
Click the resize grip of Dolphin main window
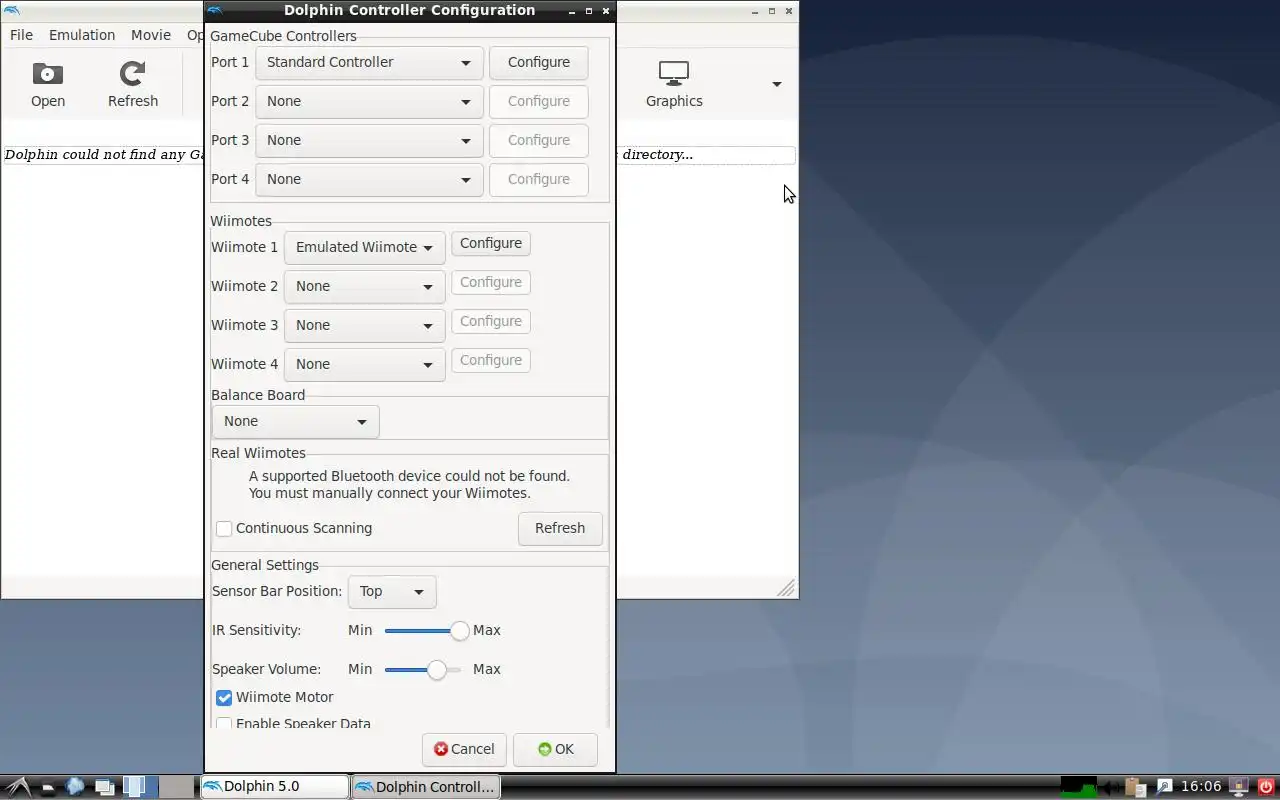787,588
